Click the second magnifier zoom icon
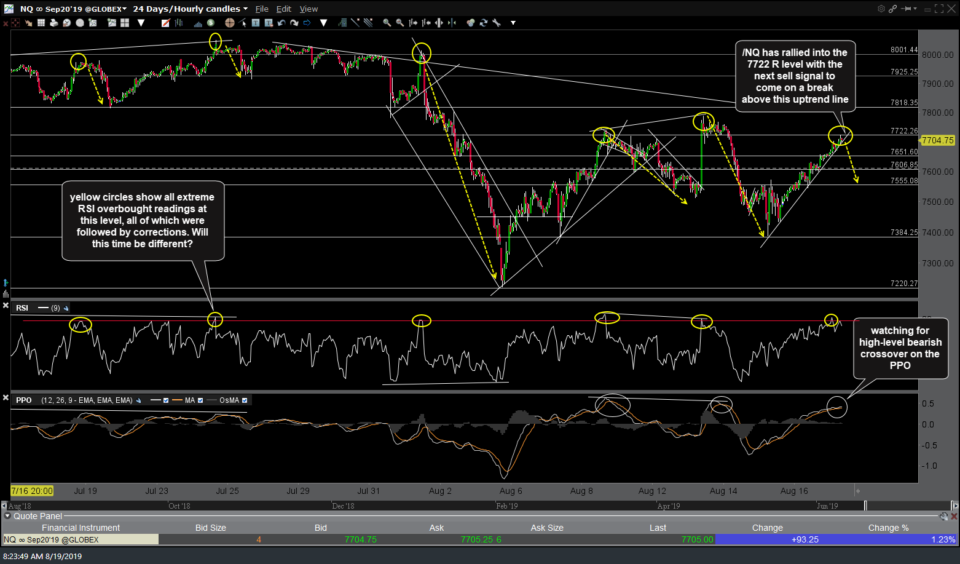The height and width of the screenshot is (564, 960). point(400,23)
